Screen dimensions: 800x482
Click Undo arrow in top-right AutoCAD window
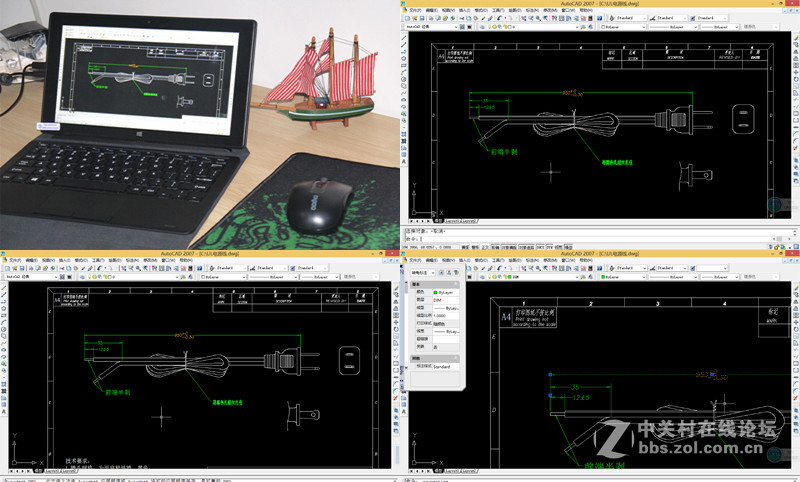(498, 18)
